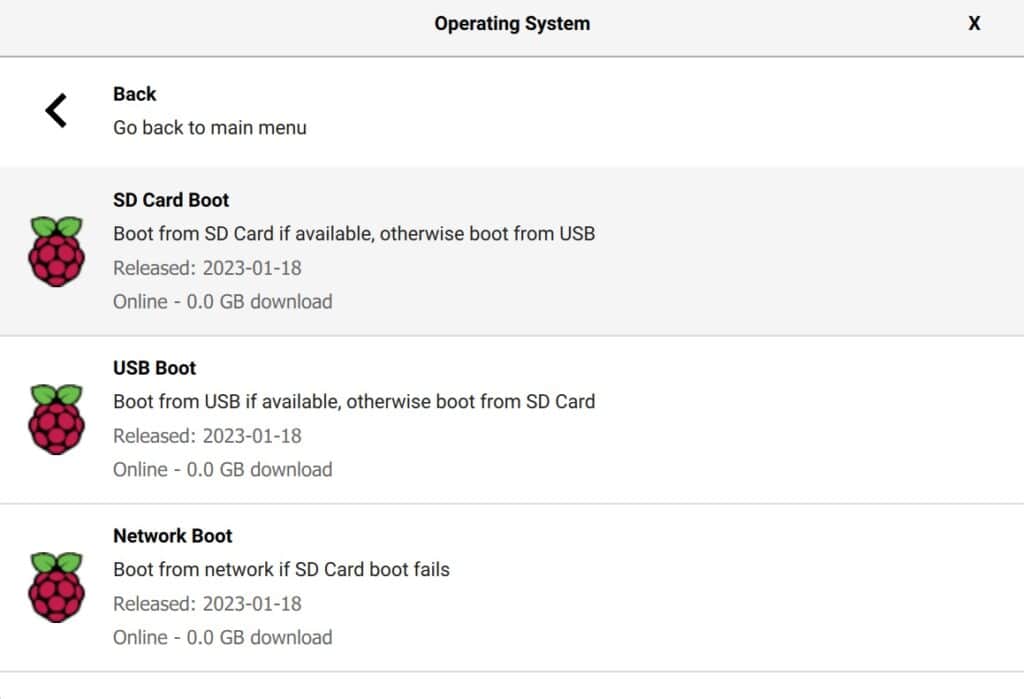Click the release date under SD Card Boot
The image size is (1024, 699).
click(x=207, y=268)
